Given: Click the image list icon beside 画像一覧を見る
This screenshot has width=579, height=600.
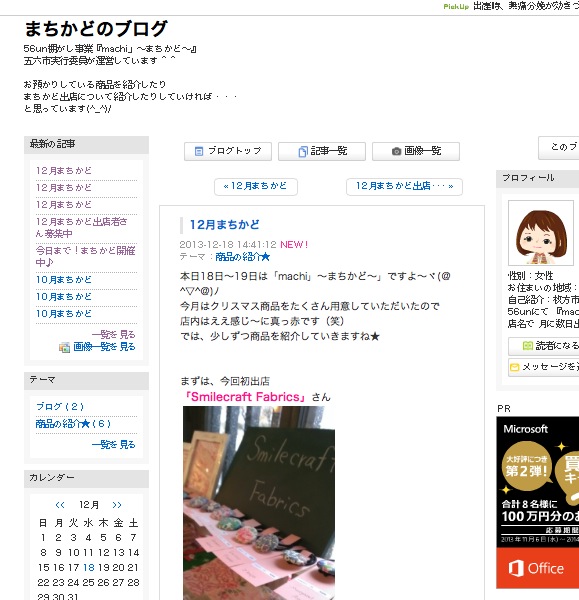Looking at the screenshot, I should [x=64, y=347].
